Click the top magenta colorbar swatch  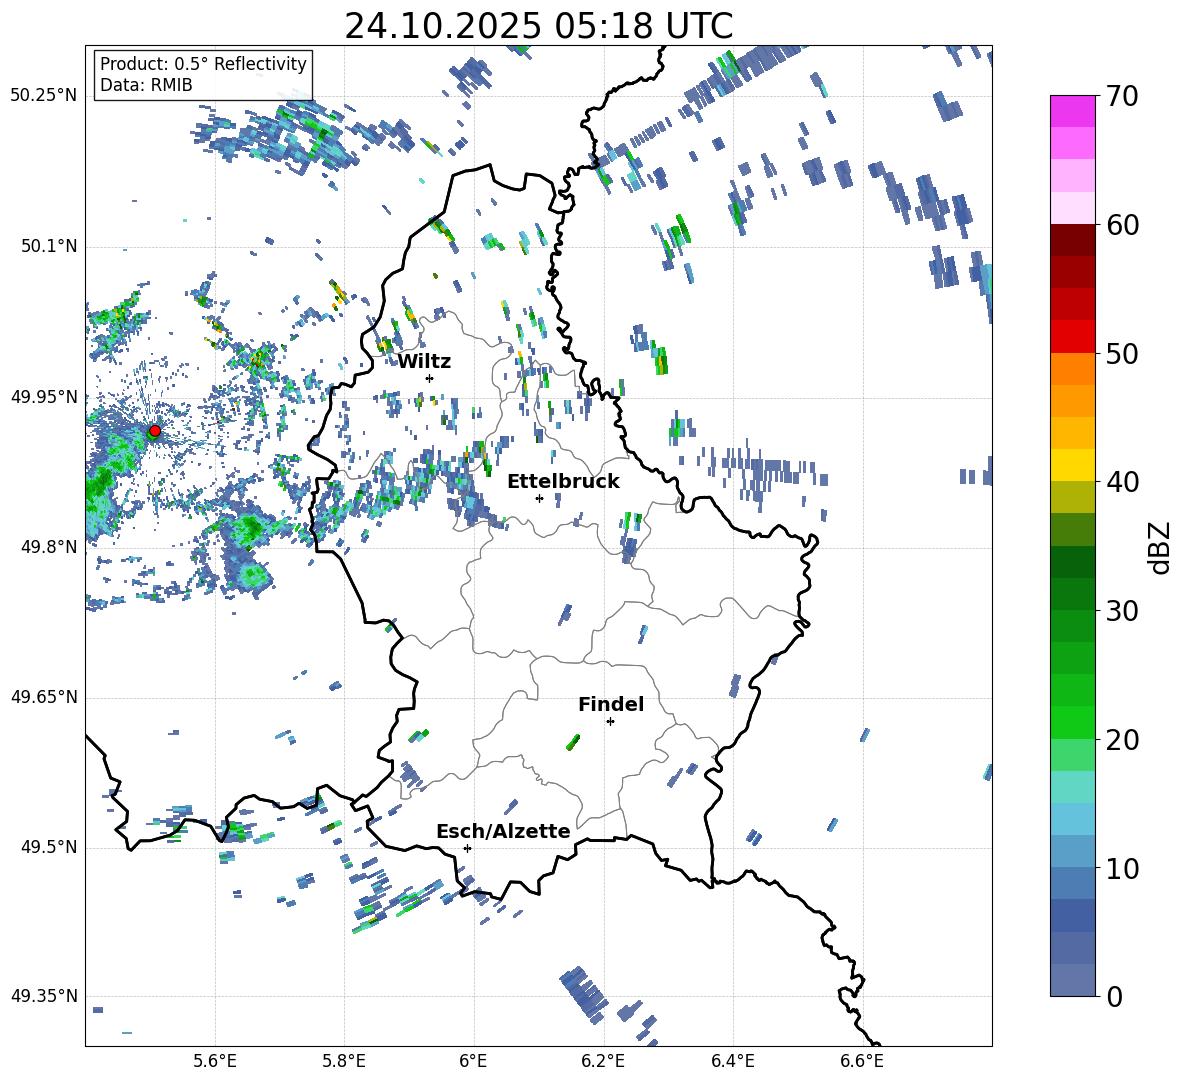(1072, 112)
